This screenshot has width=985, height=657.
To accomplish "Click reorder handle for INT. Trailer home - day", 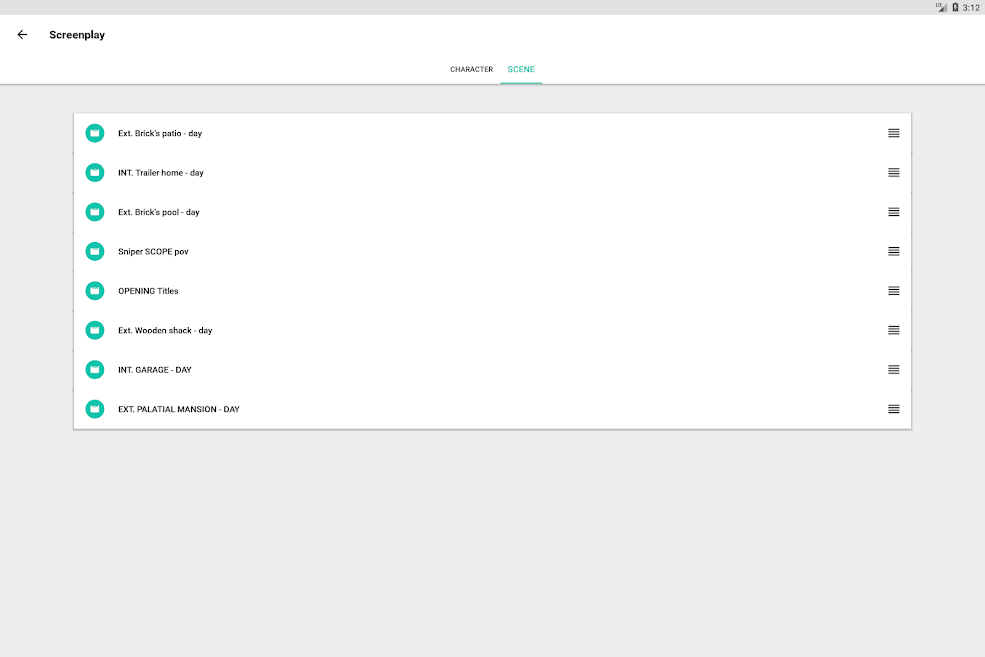I will (x=893, y=172).
